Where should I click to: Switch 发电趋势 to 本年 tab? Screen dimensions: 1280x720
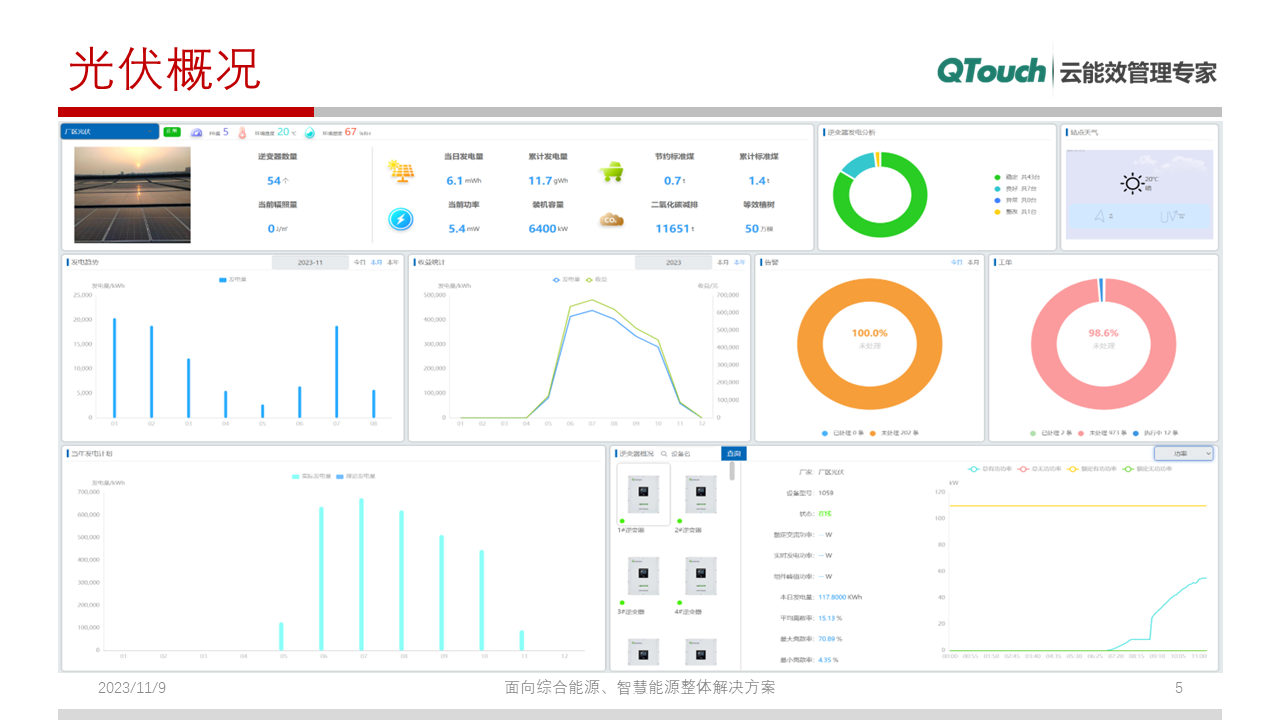pos(393,263)
